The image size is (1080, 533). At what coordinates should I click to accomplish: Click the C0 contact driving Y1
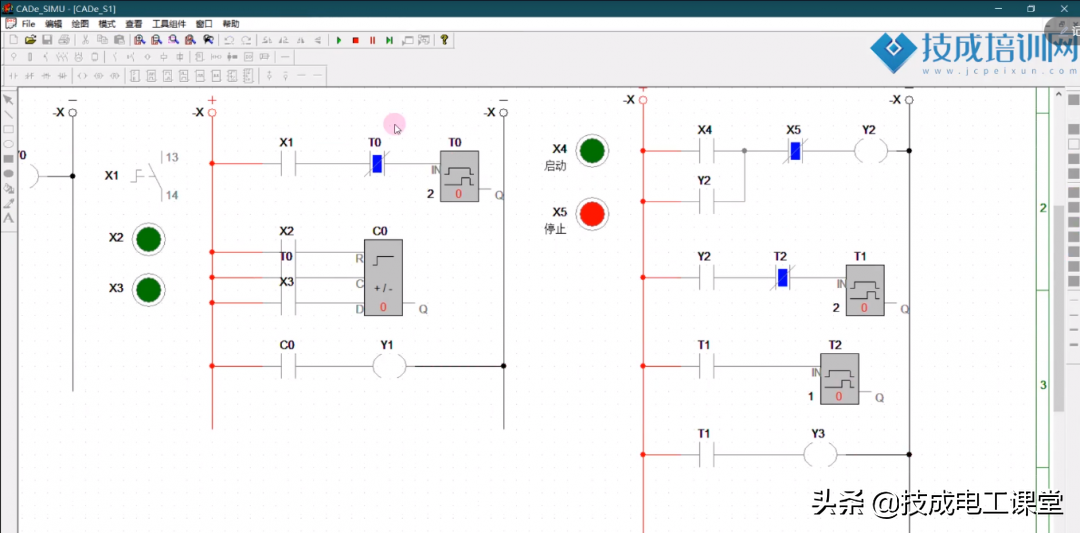287,366
